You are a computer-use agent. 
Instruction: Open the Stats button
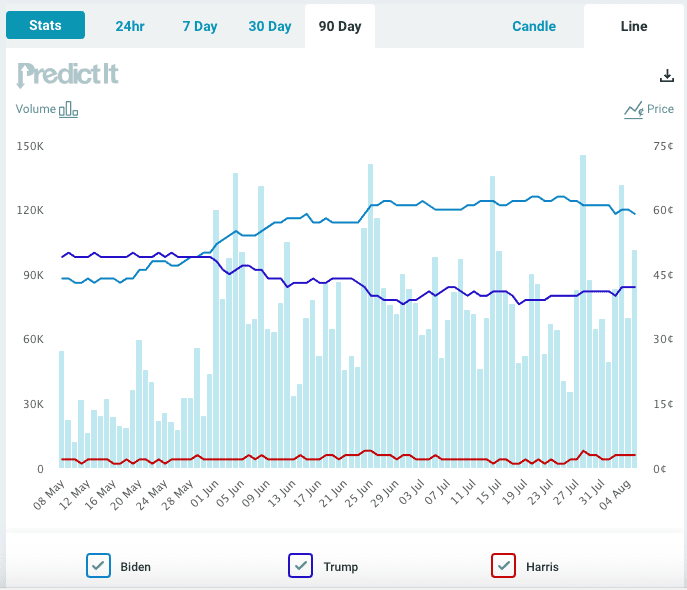pos(46,25)
